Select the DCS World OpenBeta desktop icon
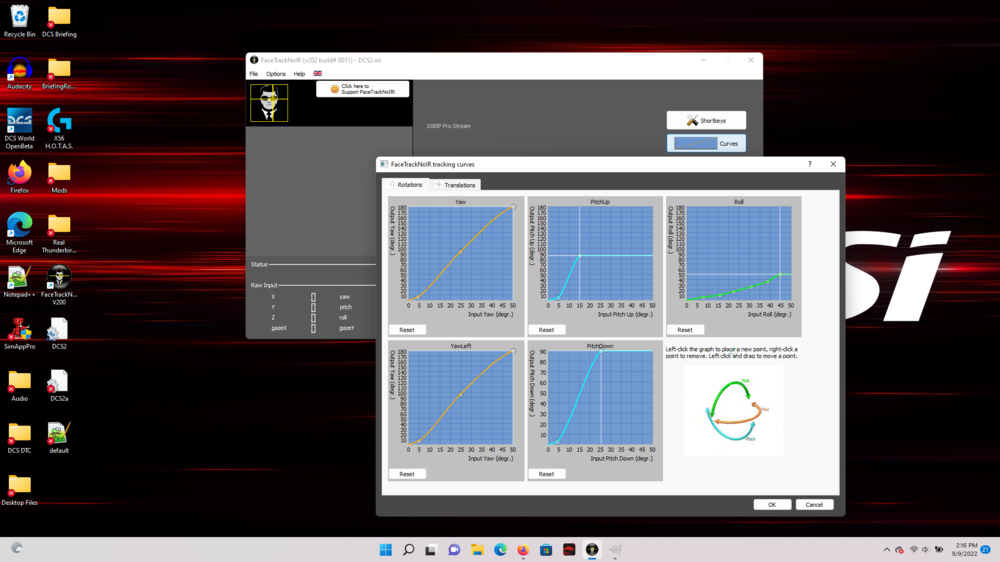1000x562 pixels. 20,128
